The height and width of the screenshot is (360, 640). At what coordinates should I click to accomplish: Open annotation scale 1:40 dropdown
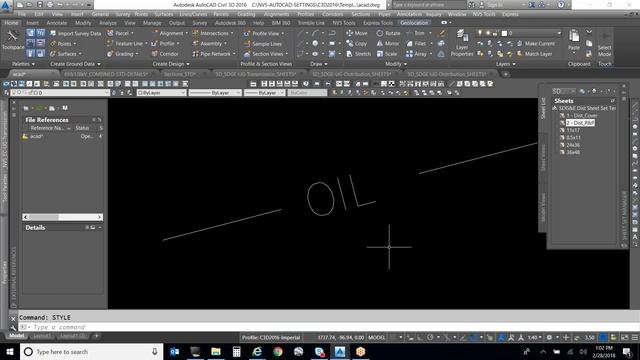coord(534,338)
